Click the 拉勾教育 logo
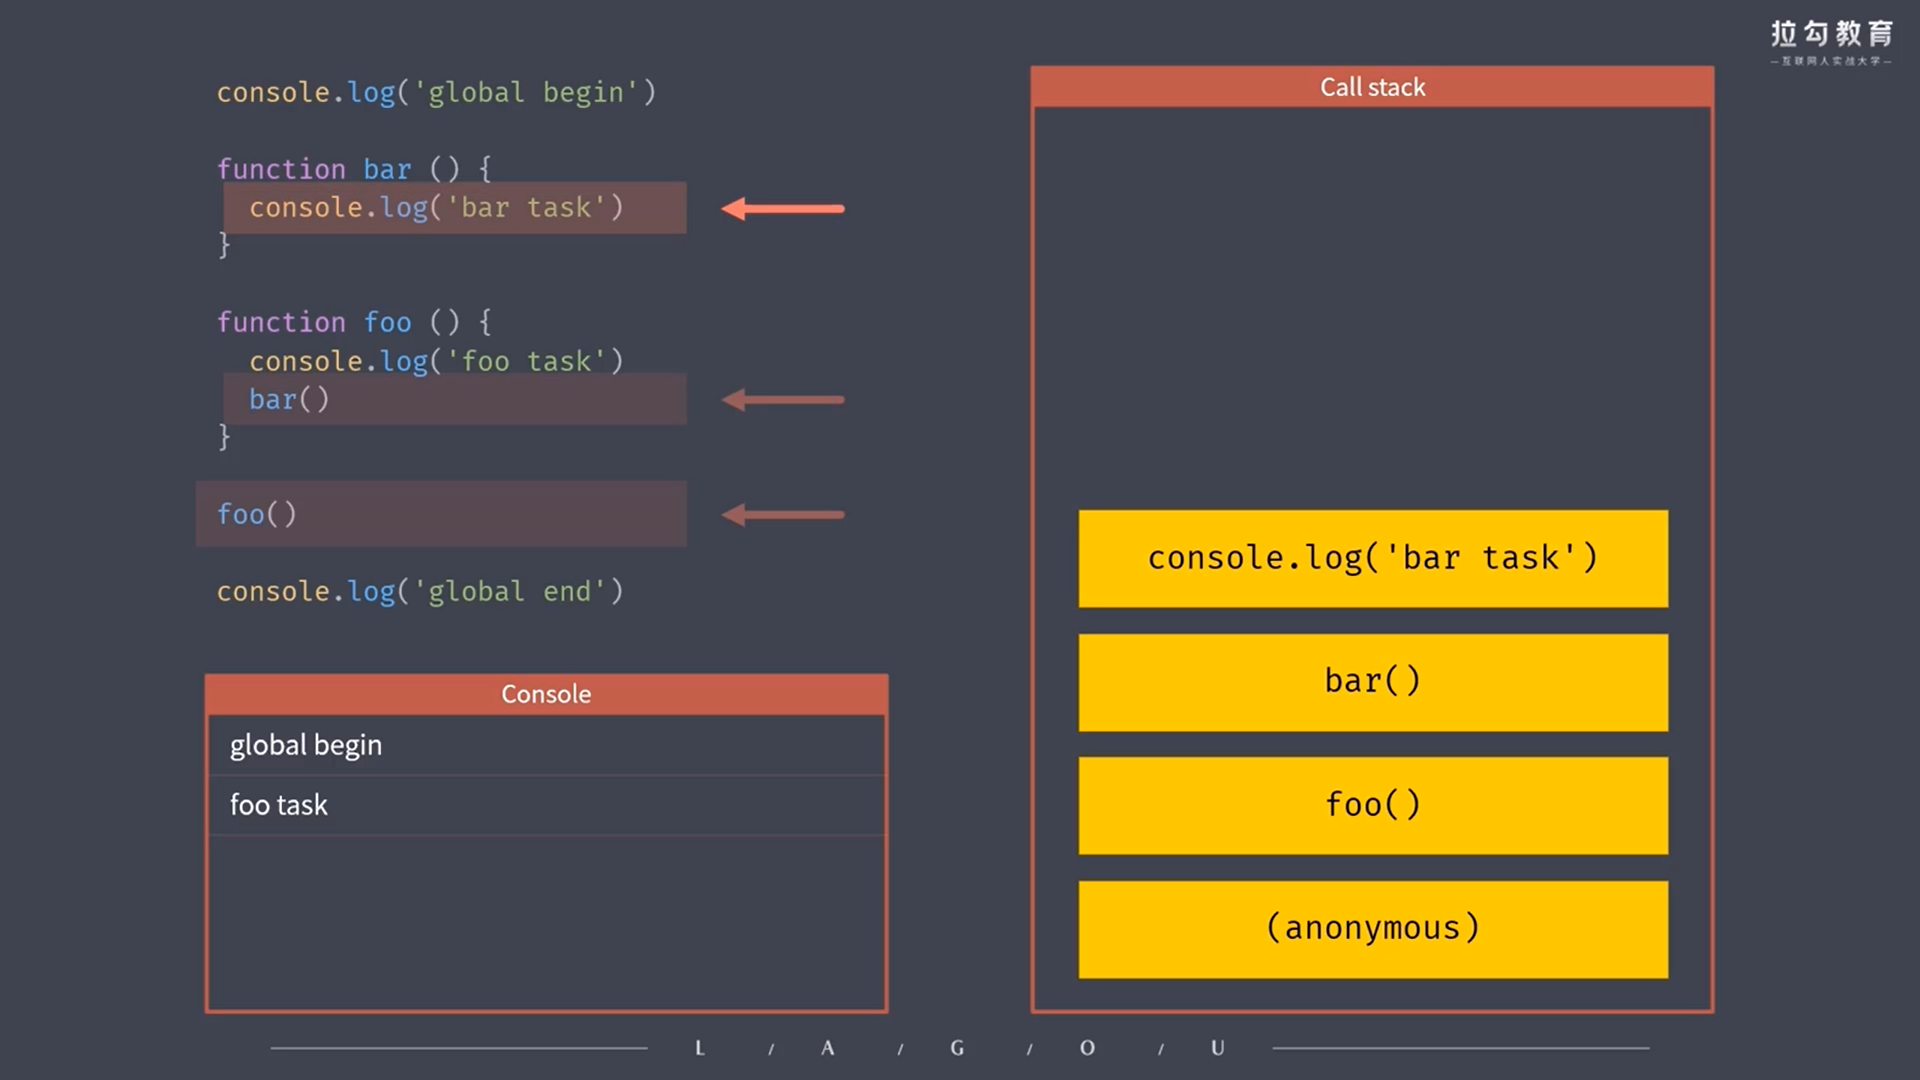Image resolution: width=1920 pixels, height=1080 pixels. tap(1832, 42)
